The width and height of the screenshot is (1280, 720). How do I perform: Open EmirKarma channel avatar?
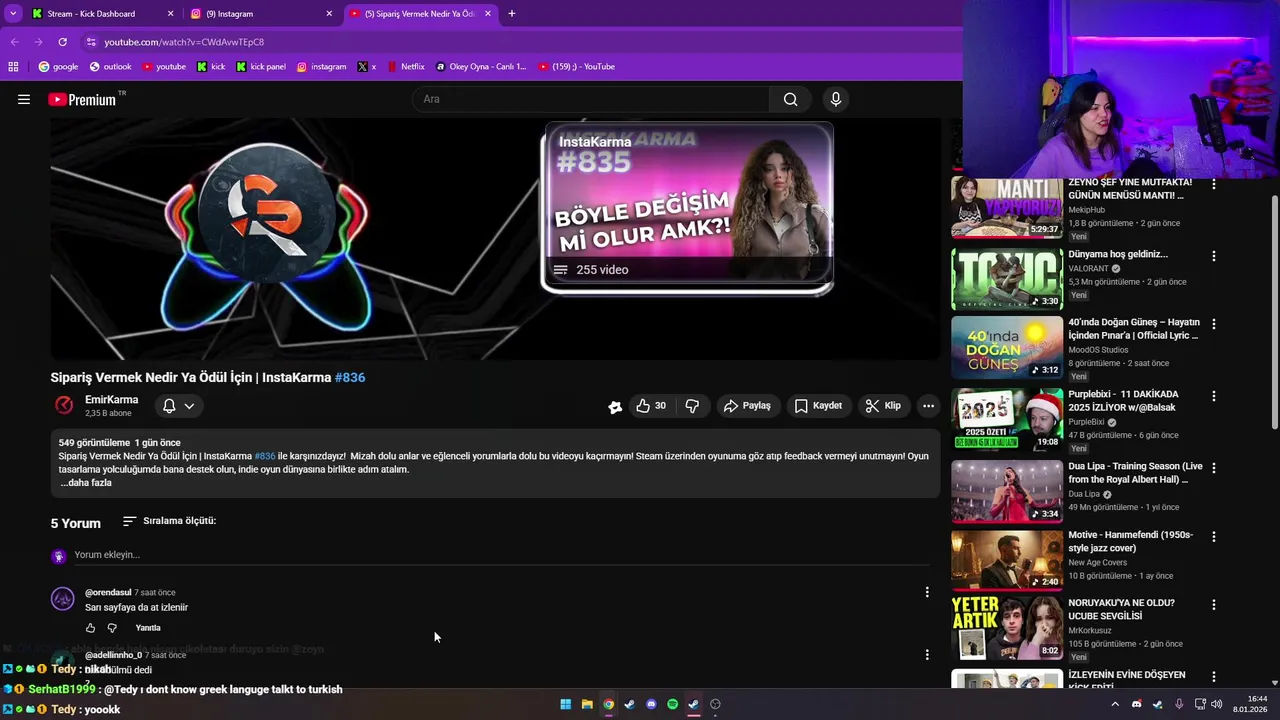(64, 405)
